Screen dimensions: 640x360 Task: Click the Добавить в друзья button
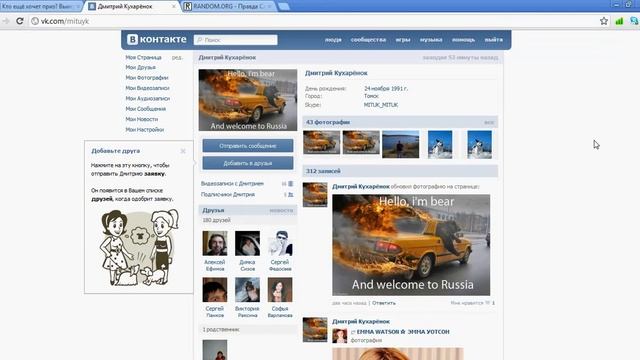[248, 163]
